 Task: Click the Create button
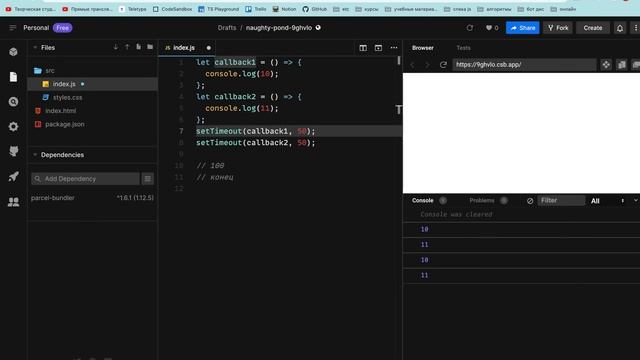click(593, 28)
